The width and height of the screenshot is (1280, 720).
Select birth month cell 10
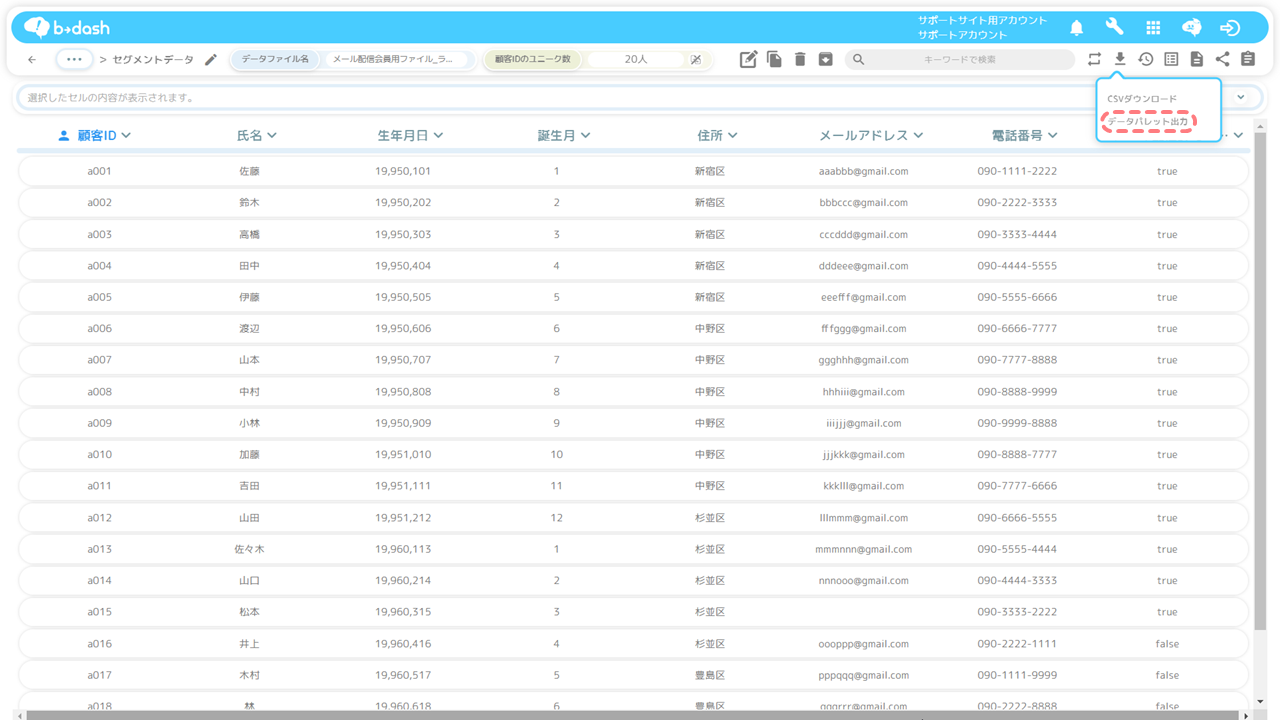(x=557, y=455)
